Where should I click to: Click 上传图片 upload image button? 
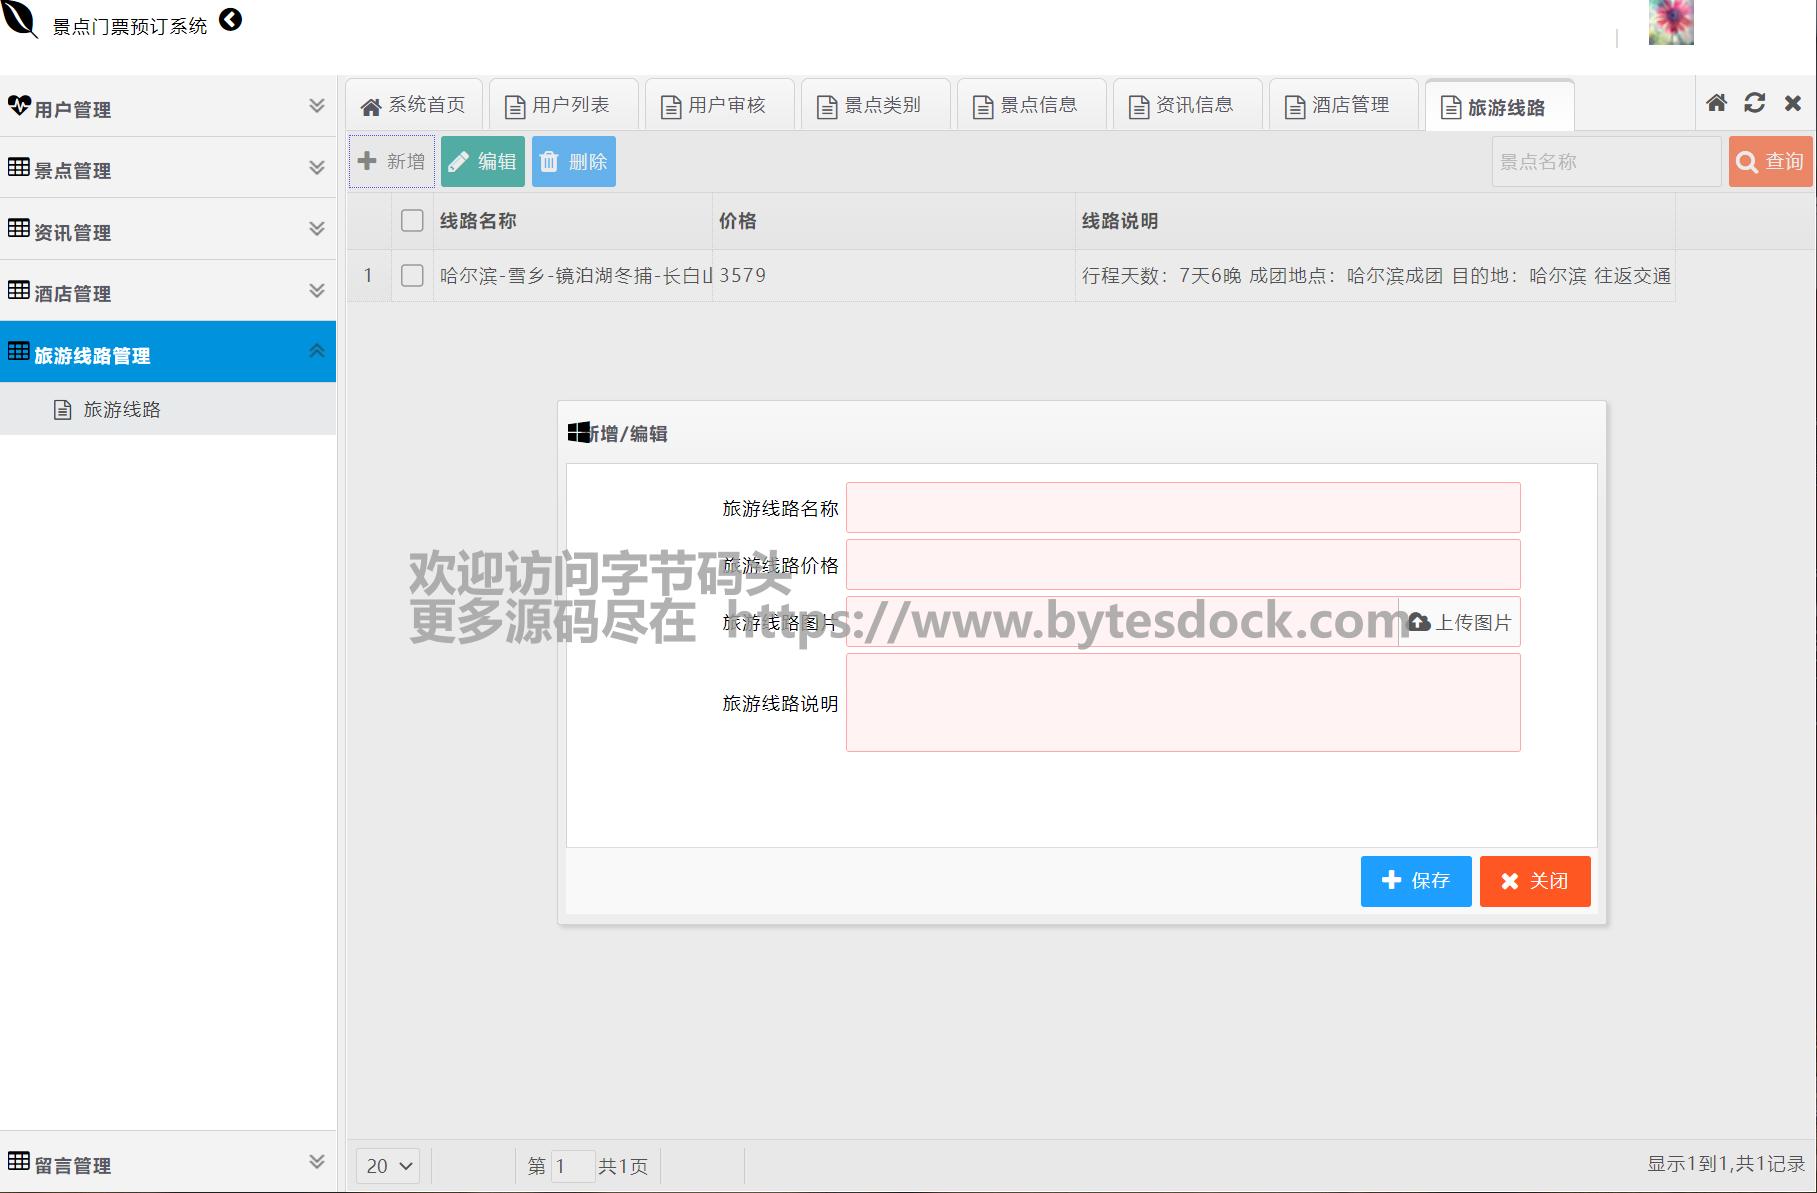pyautogui.click(x=1459, y=622)
